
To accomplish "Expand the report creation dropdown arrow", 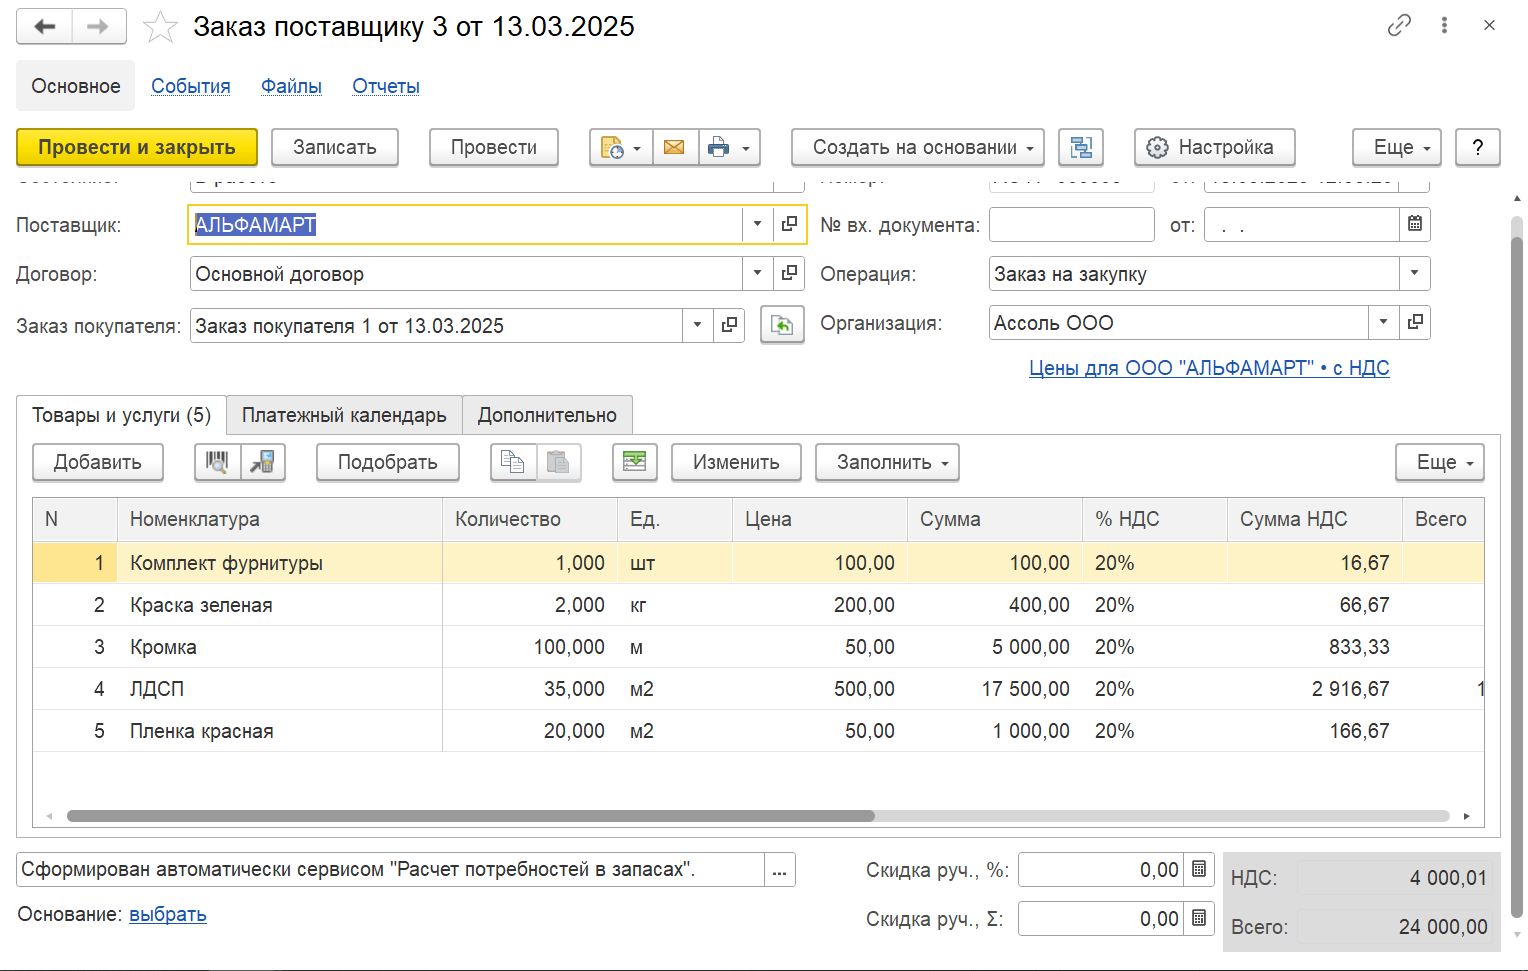I will 637,148.
